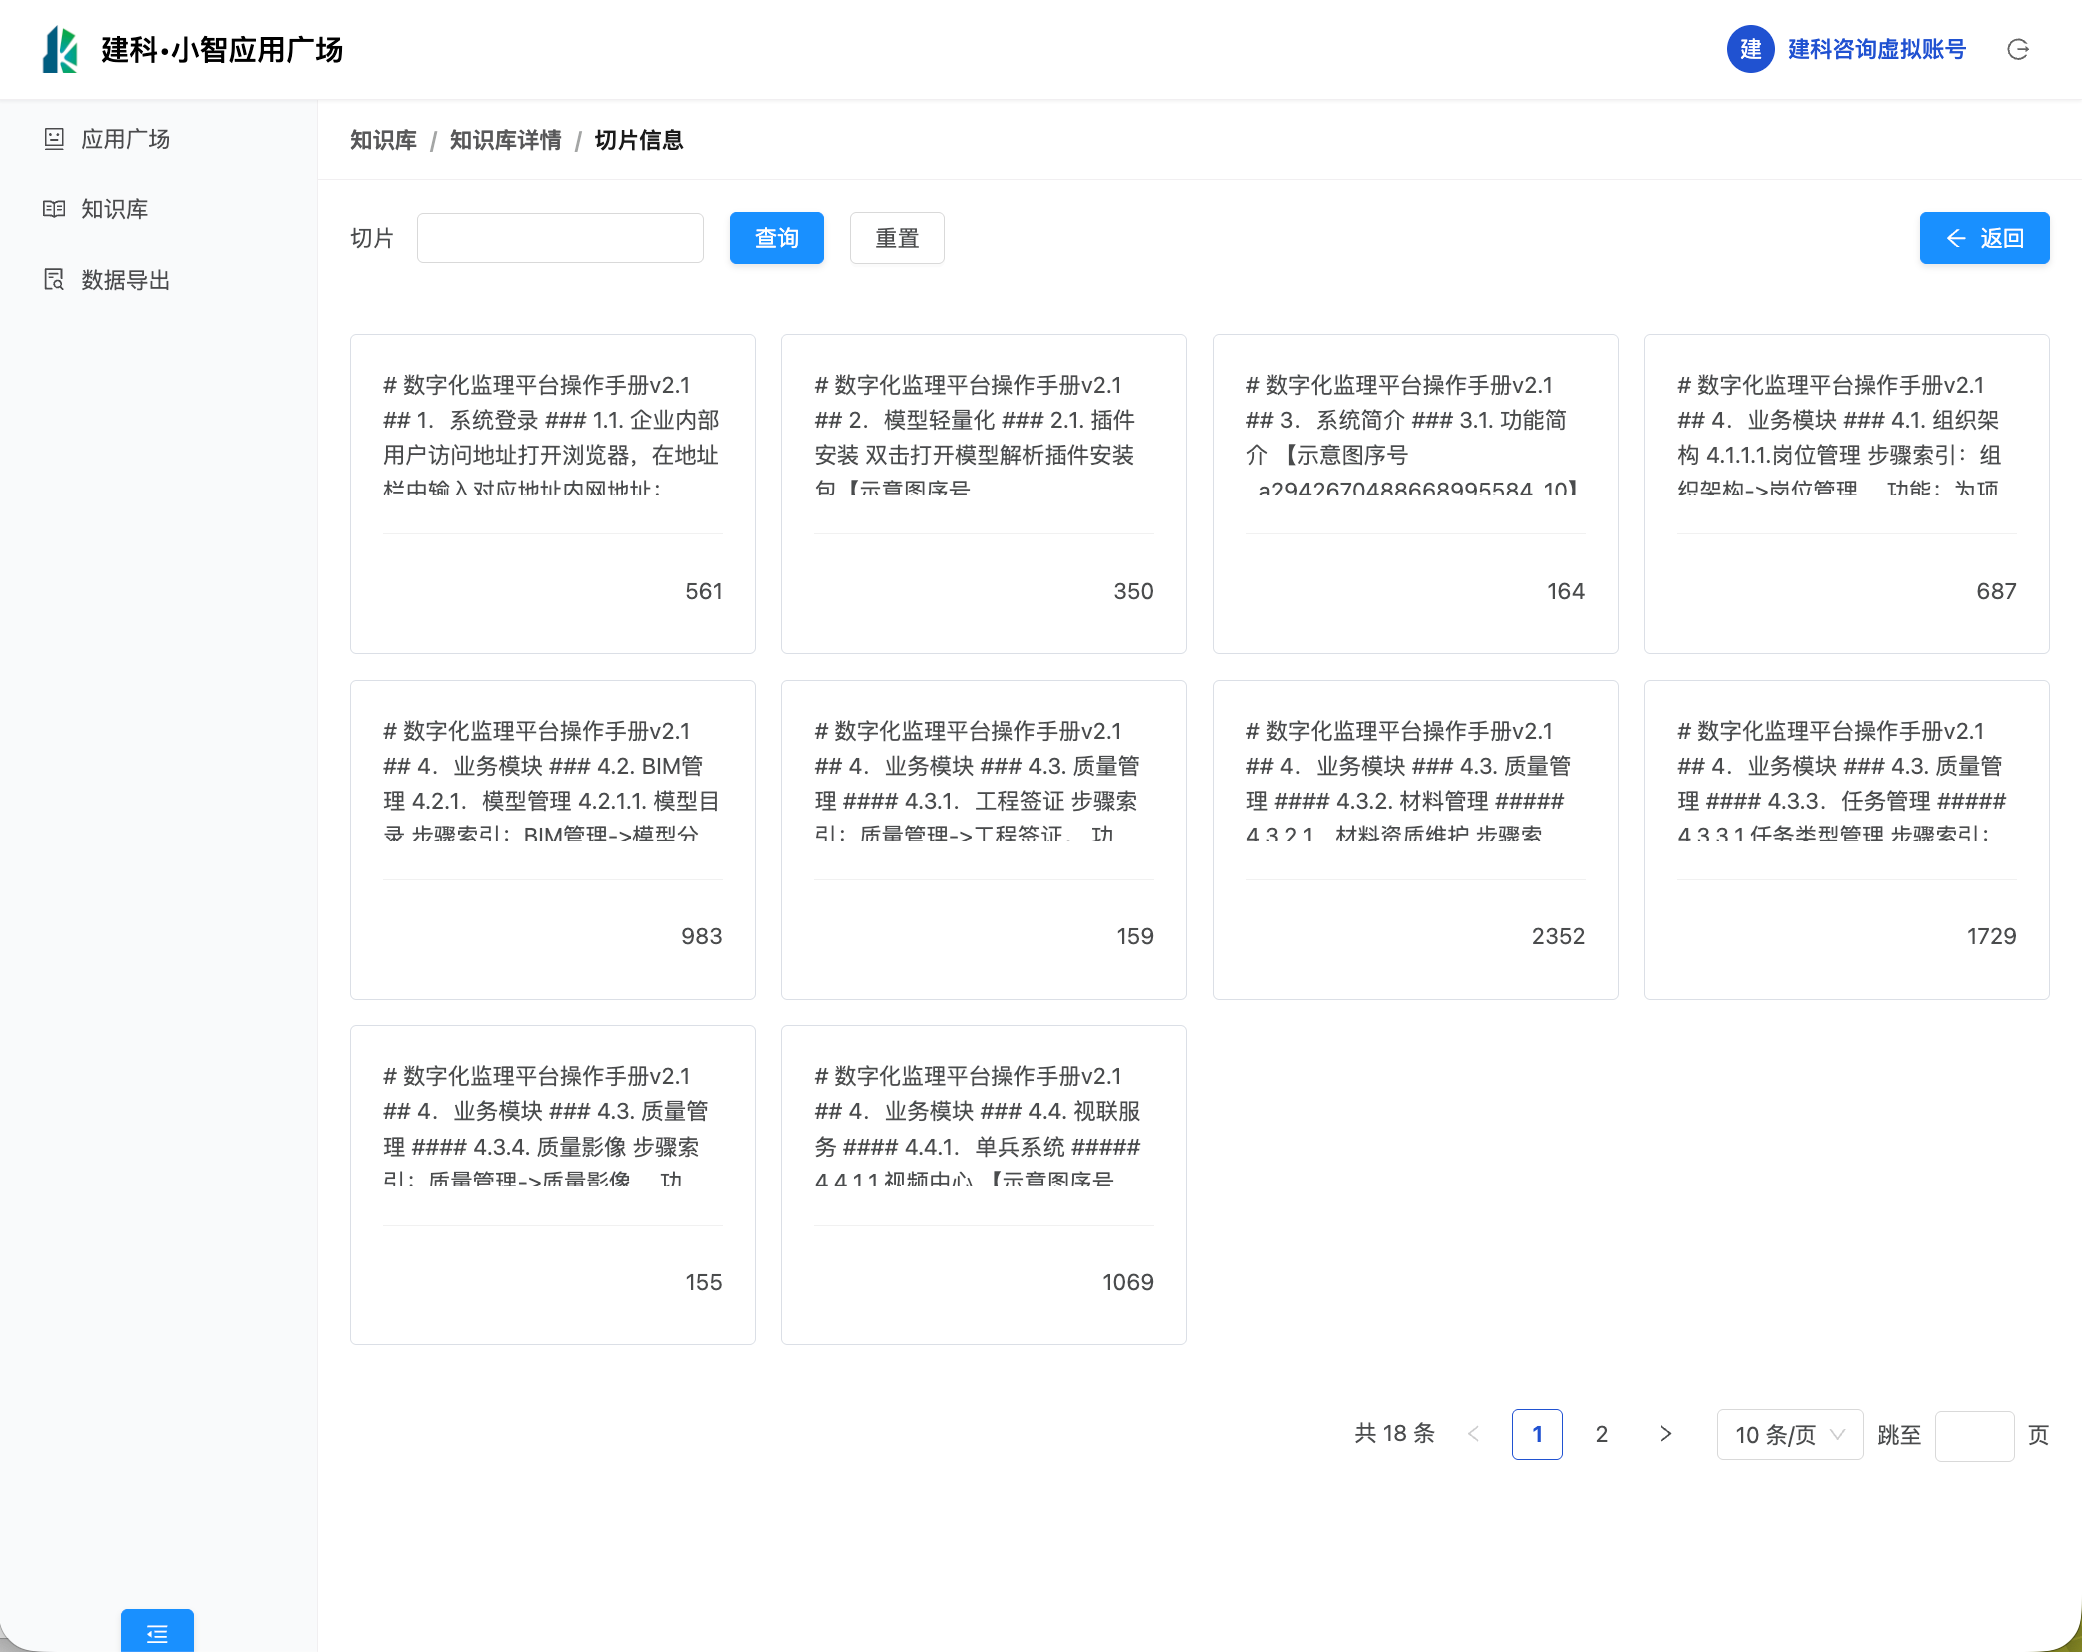Click the 数据导出 sidebar icon
2082x1652 pixels.
tap(54, 280)
